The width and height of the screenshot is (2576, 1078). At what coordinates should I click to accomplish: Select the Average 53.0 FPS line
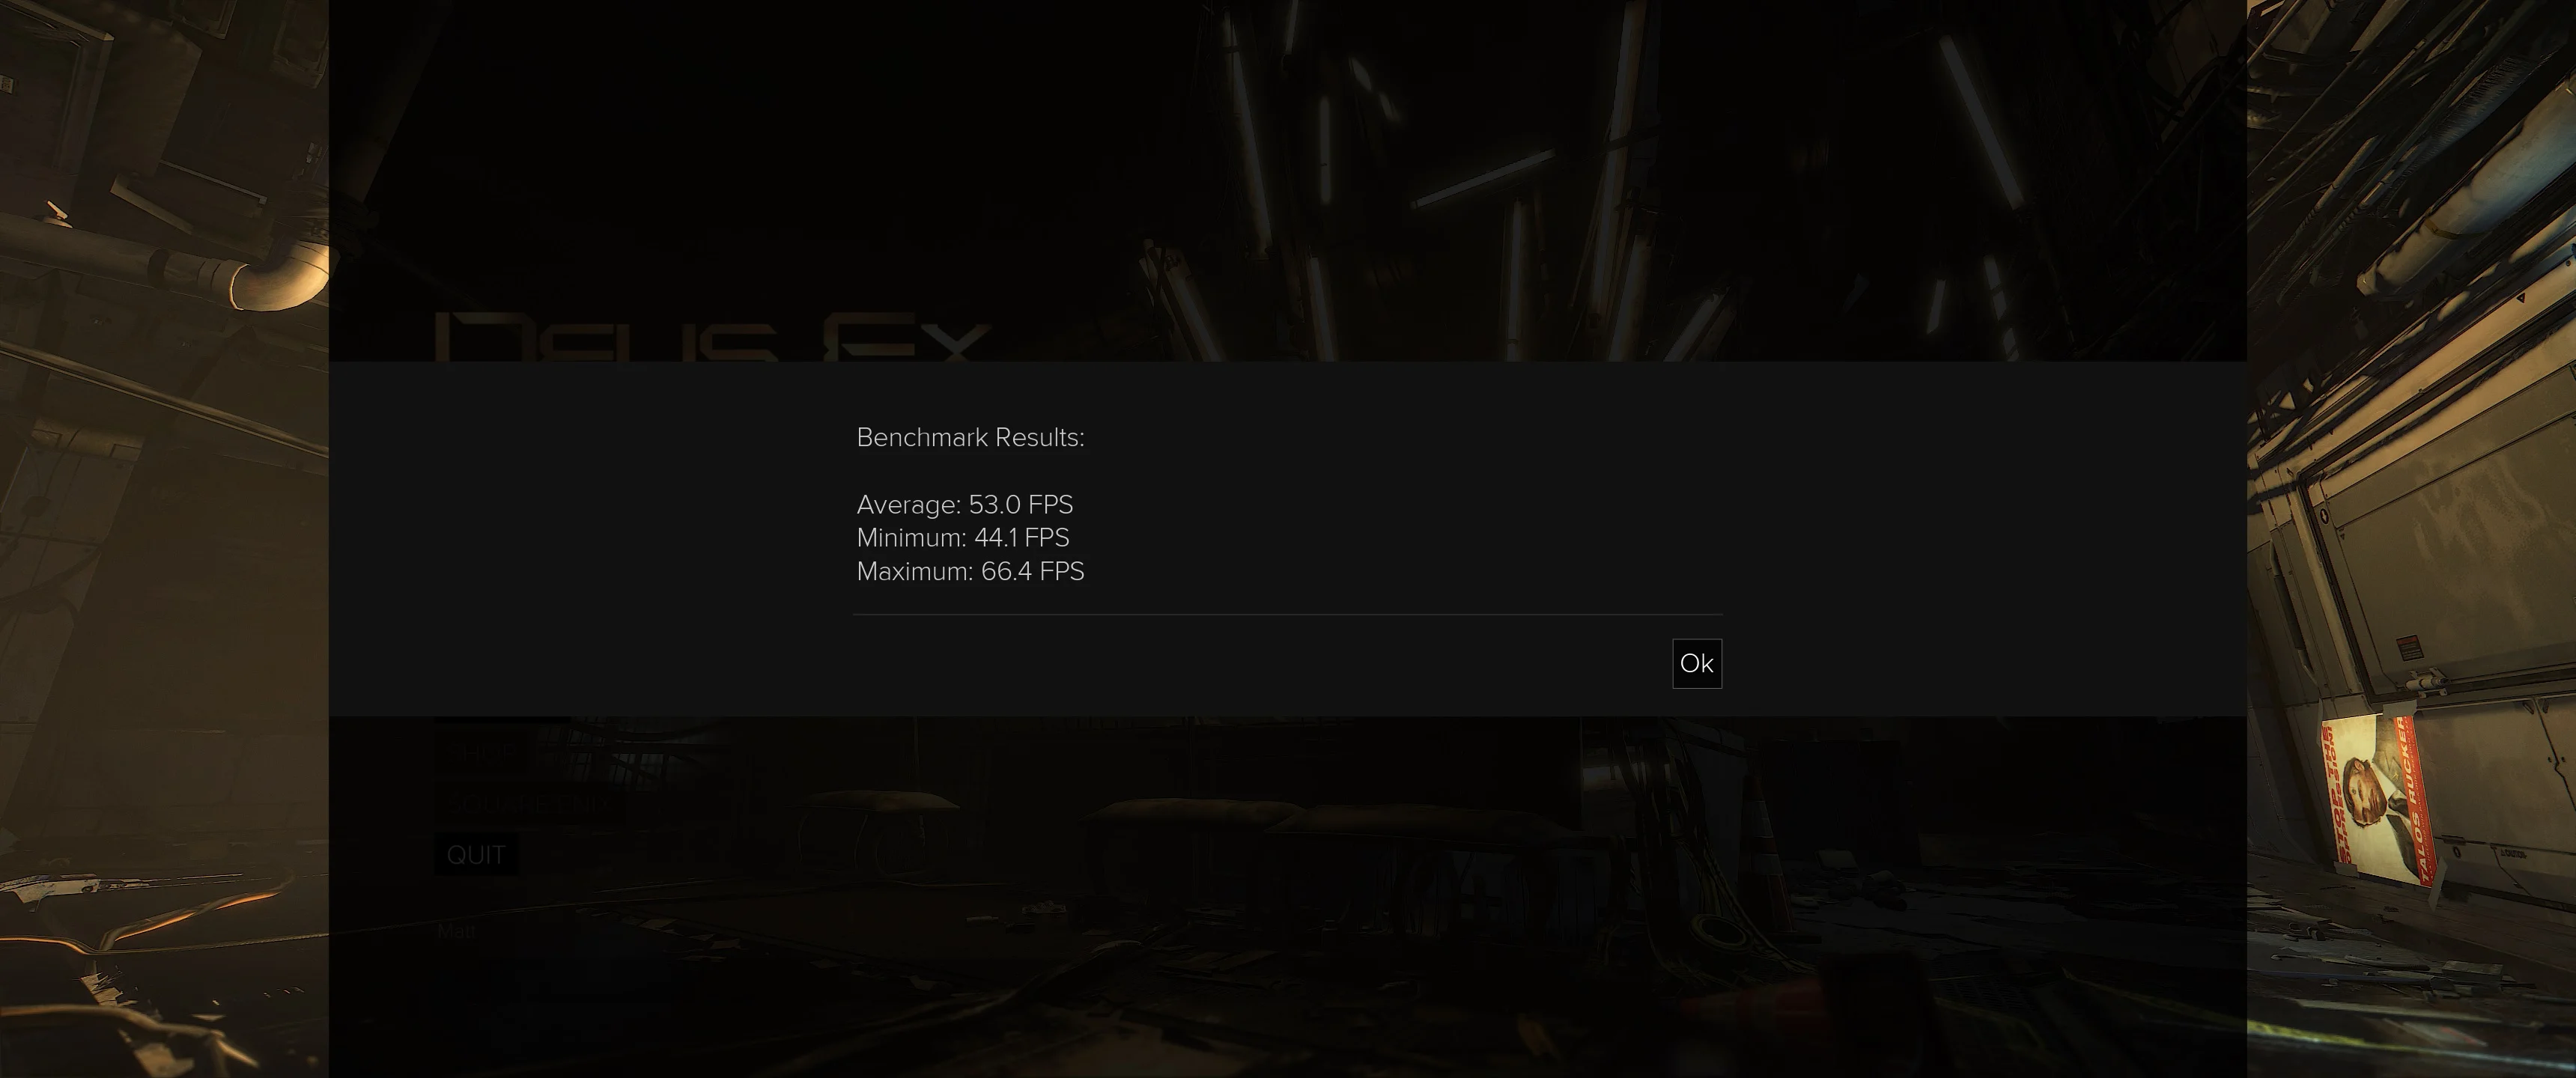pos(964,504)
